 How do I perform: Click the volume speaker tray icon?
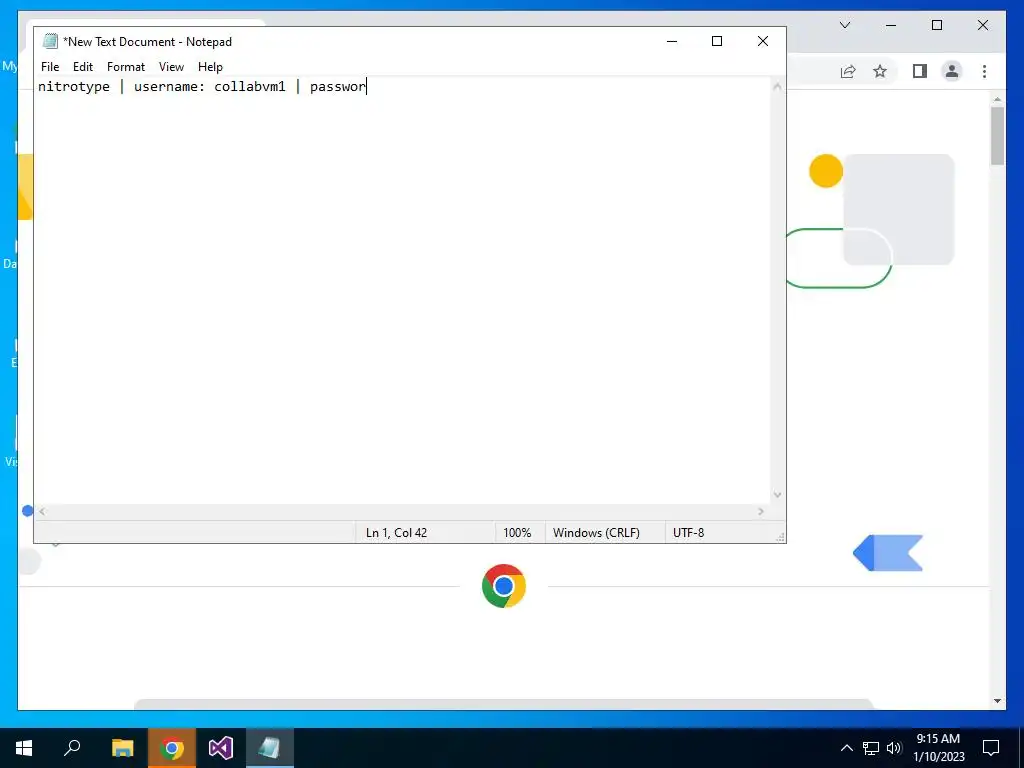coord(894,748)
